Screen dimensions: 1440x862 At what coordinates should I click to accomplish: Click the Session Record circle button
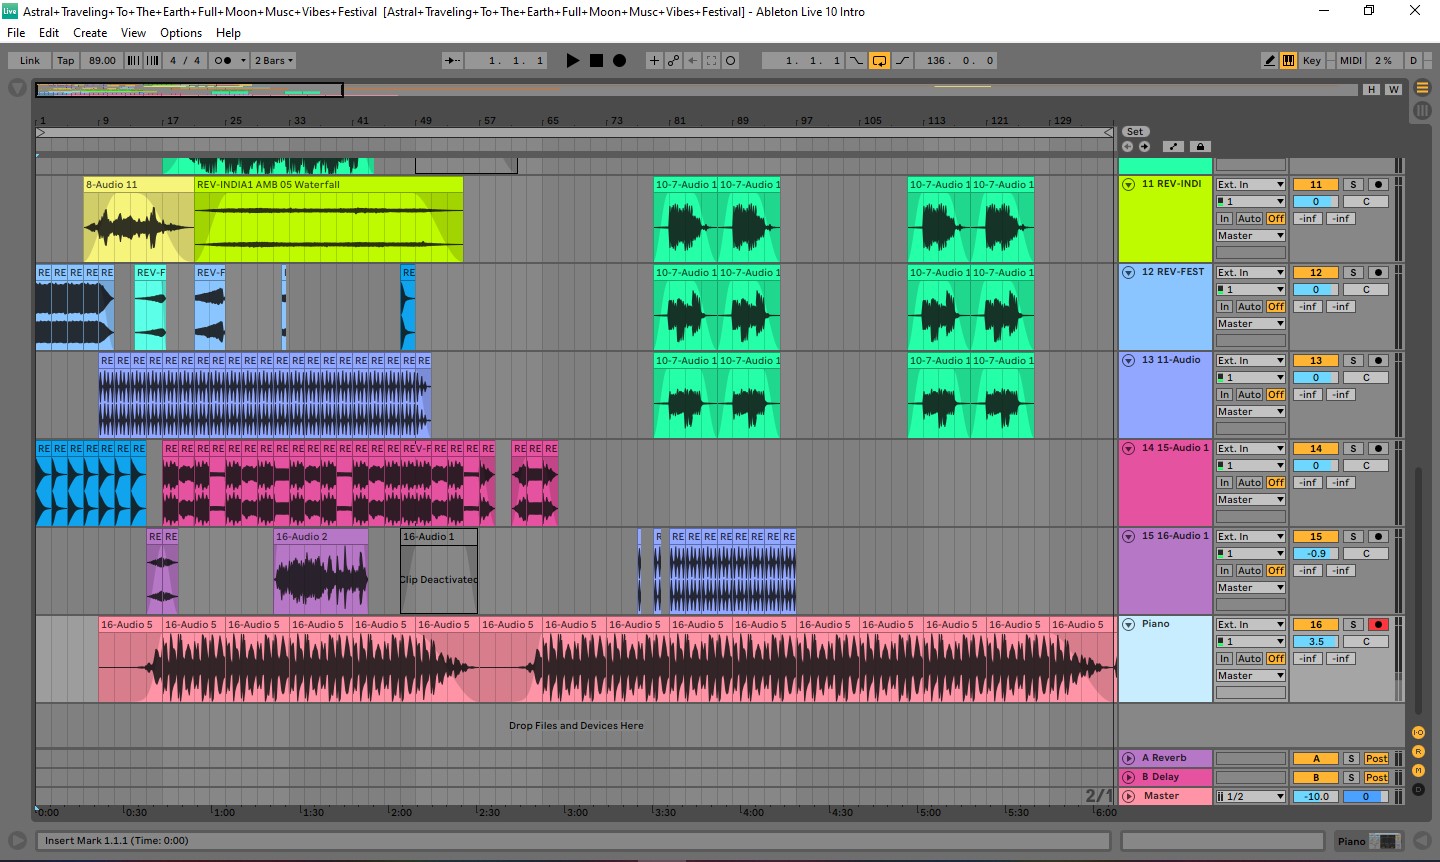[x=730, y=61]
